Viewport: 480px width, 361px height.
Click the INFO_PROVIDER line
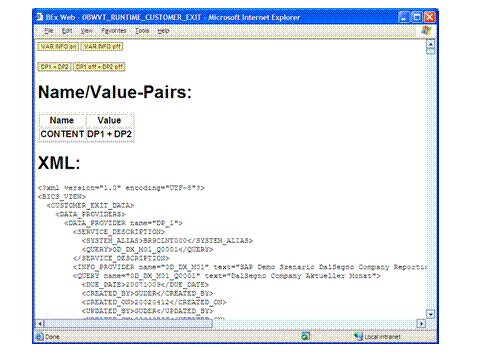[250, 267]
